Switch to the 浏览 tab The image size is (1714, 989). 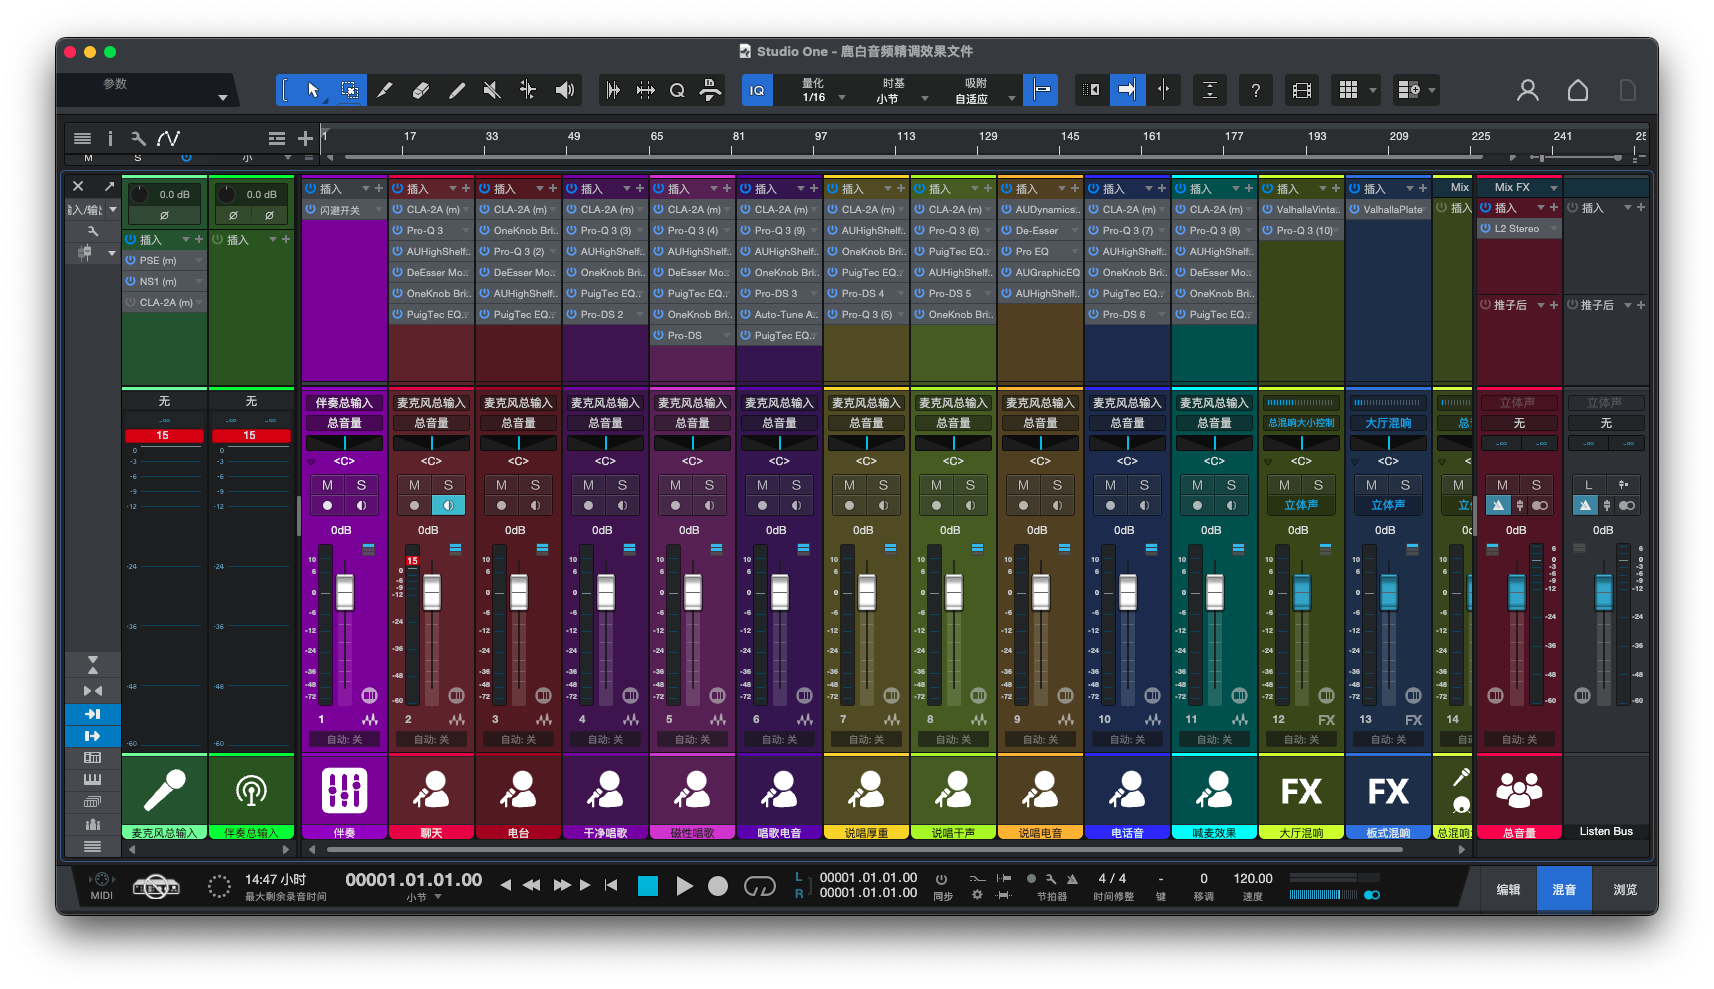point(1625,889)
